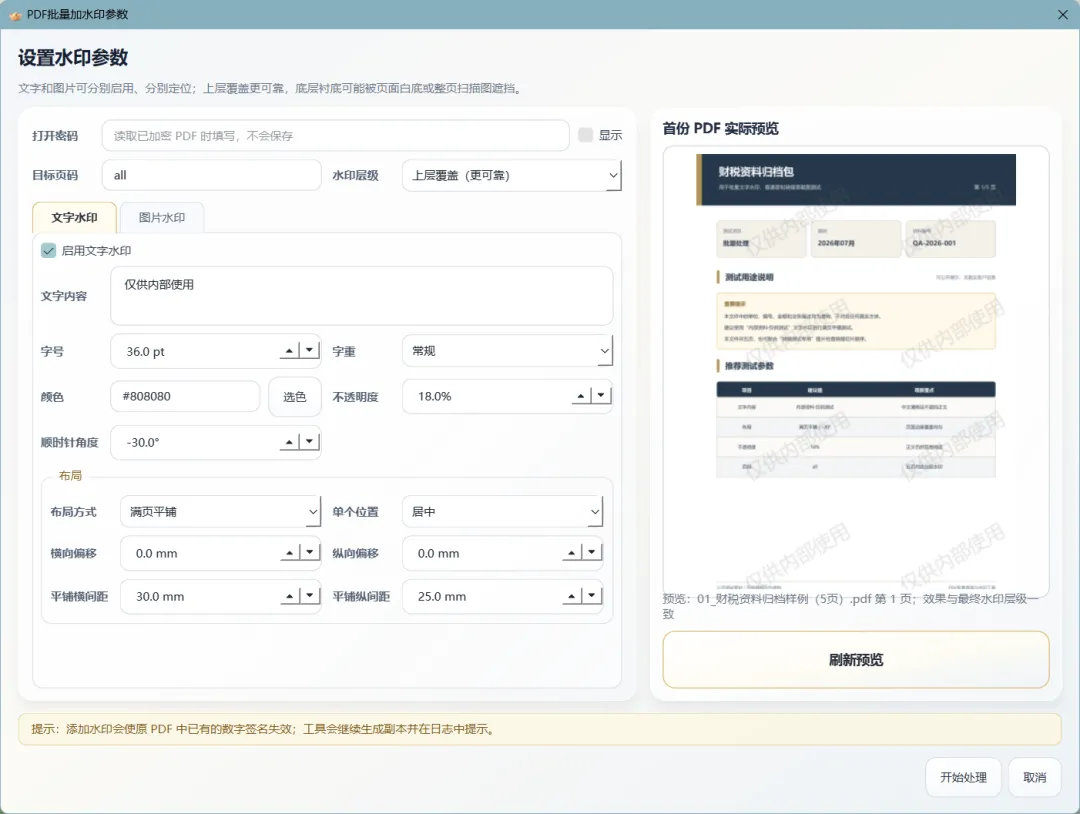Decrease 平铺横间距 spacing with down arrow
This screenshot has height=814, width=1080.
309,596
